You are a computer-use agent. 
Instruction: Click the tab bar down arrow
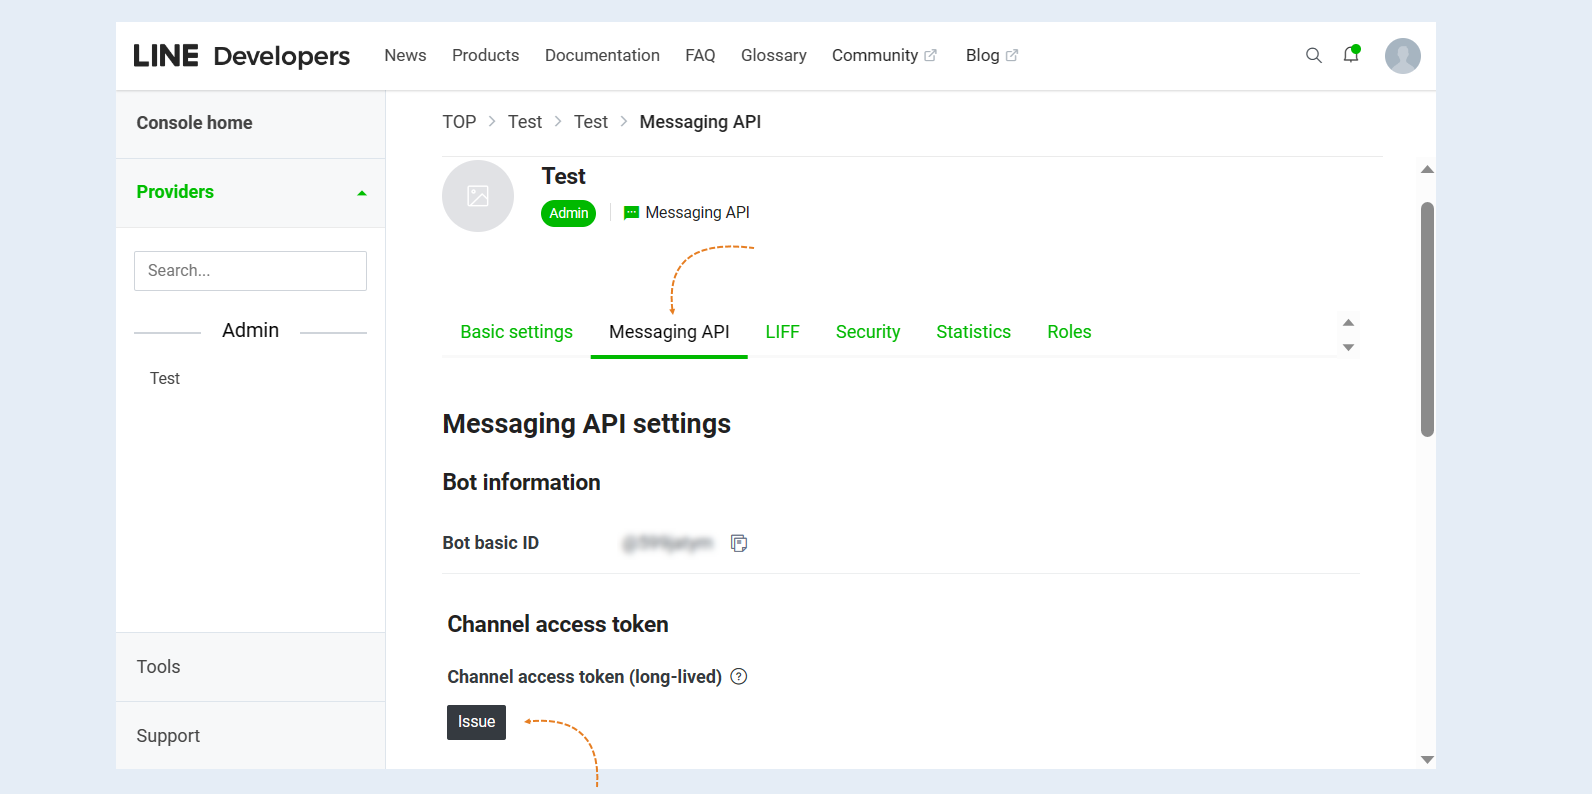coord(1348,348)
